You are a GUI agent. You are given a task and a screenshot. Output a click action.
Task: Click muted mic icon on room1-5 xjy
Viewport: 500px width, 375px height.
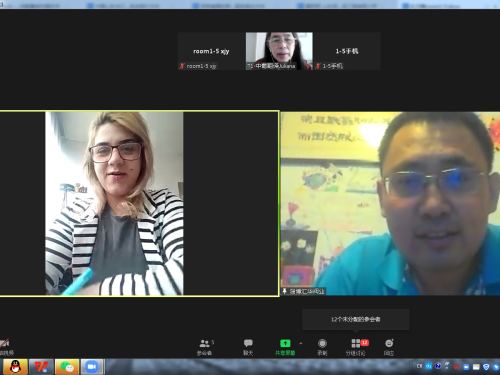tap(182, 66)
